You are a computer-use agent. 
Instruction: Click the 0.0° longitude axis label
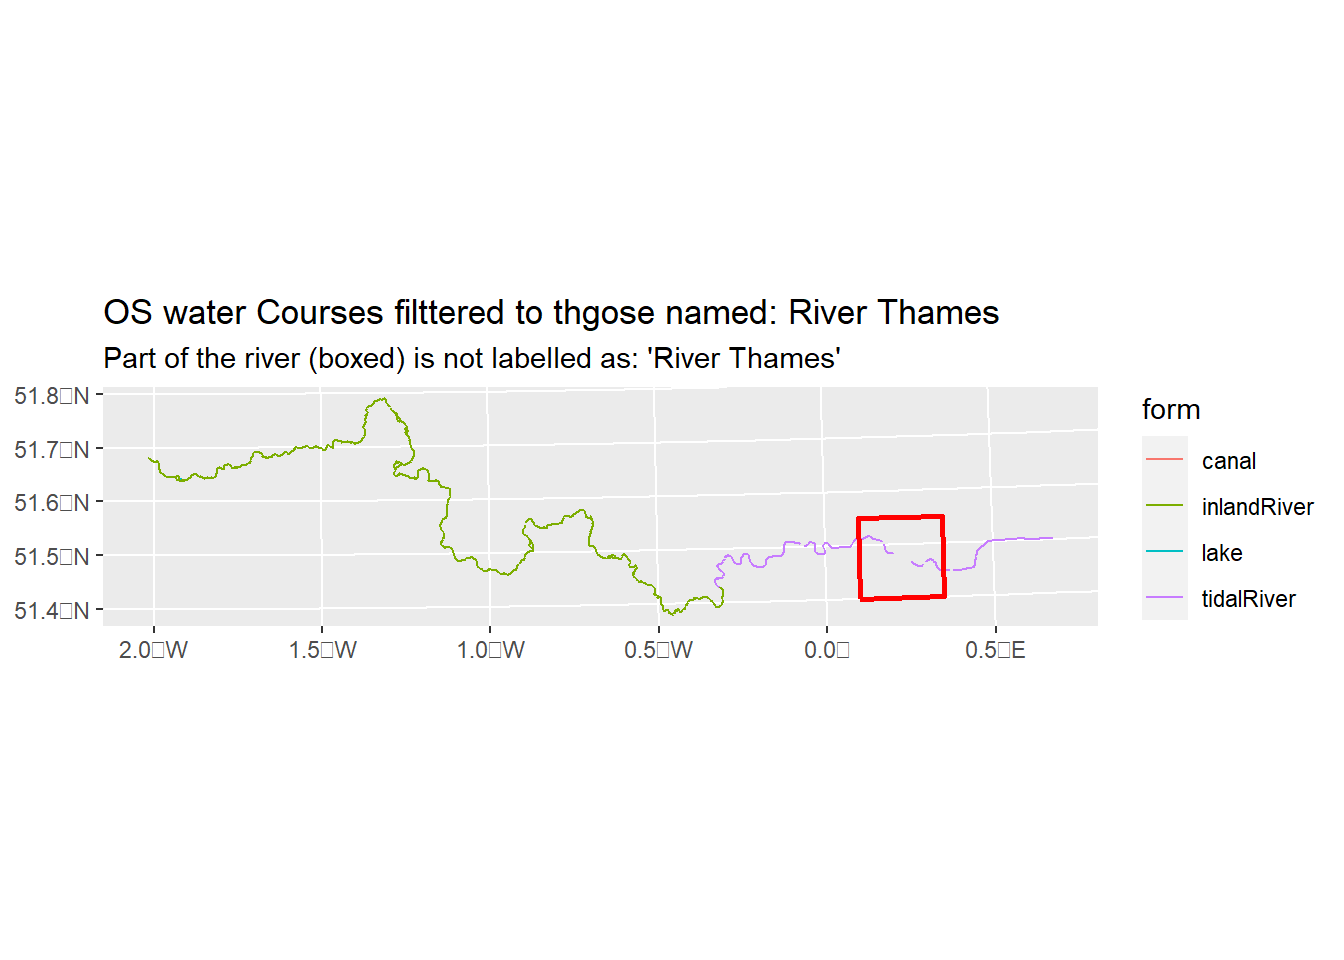(827, 650)
